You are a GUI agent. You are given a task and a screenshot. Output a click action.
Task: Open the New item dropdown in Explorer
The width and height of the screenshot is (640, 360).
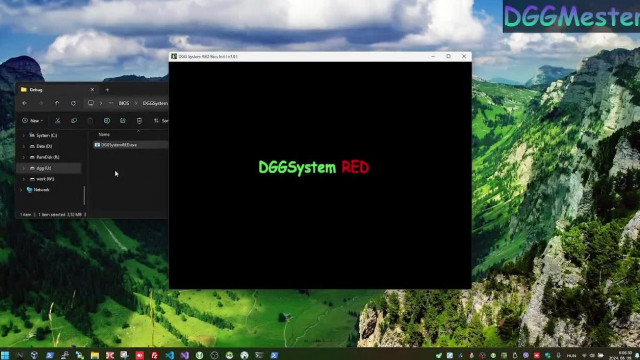tap(33, 121)
